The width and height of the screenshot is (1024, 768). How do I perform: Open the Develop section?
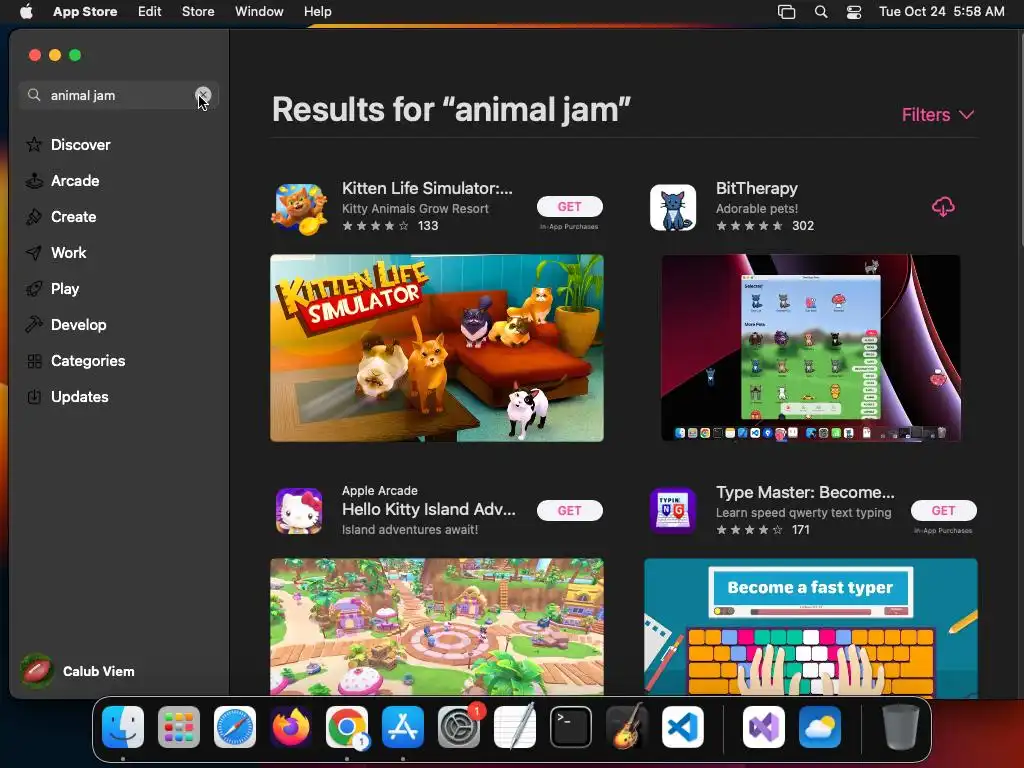click(x=78, y=324)
